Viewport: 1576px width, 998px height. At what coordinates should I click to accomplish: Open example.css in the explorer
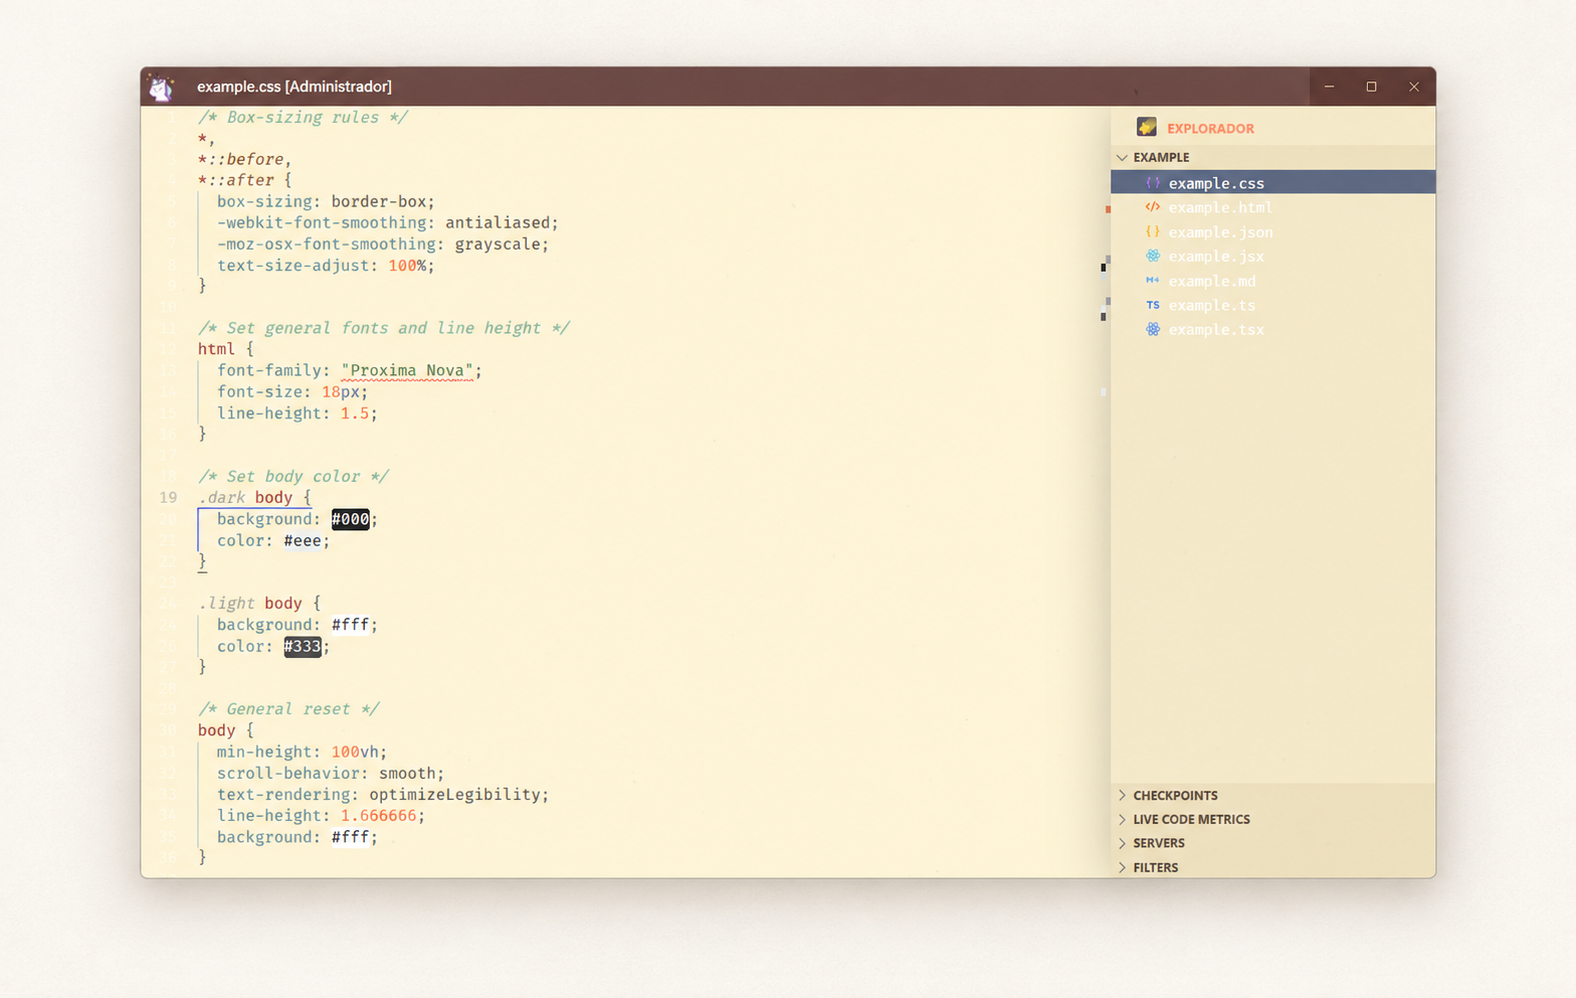[x=1273, y=183]
